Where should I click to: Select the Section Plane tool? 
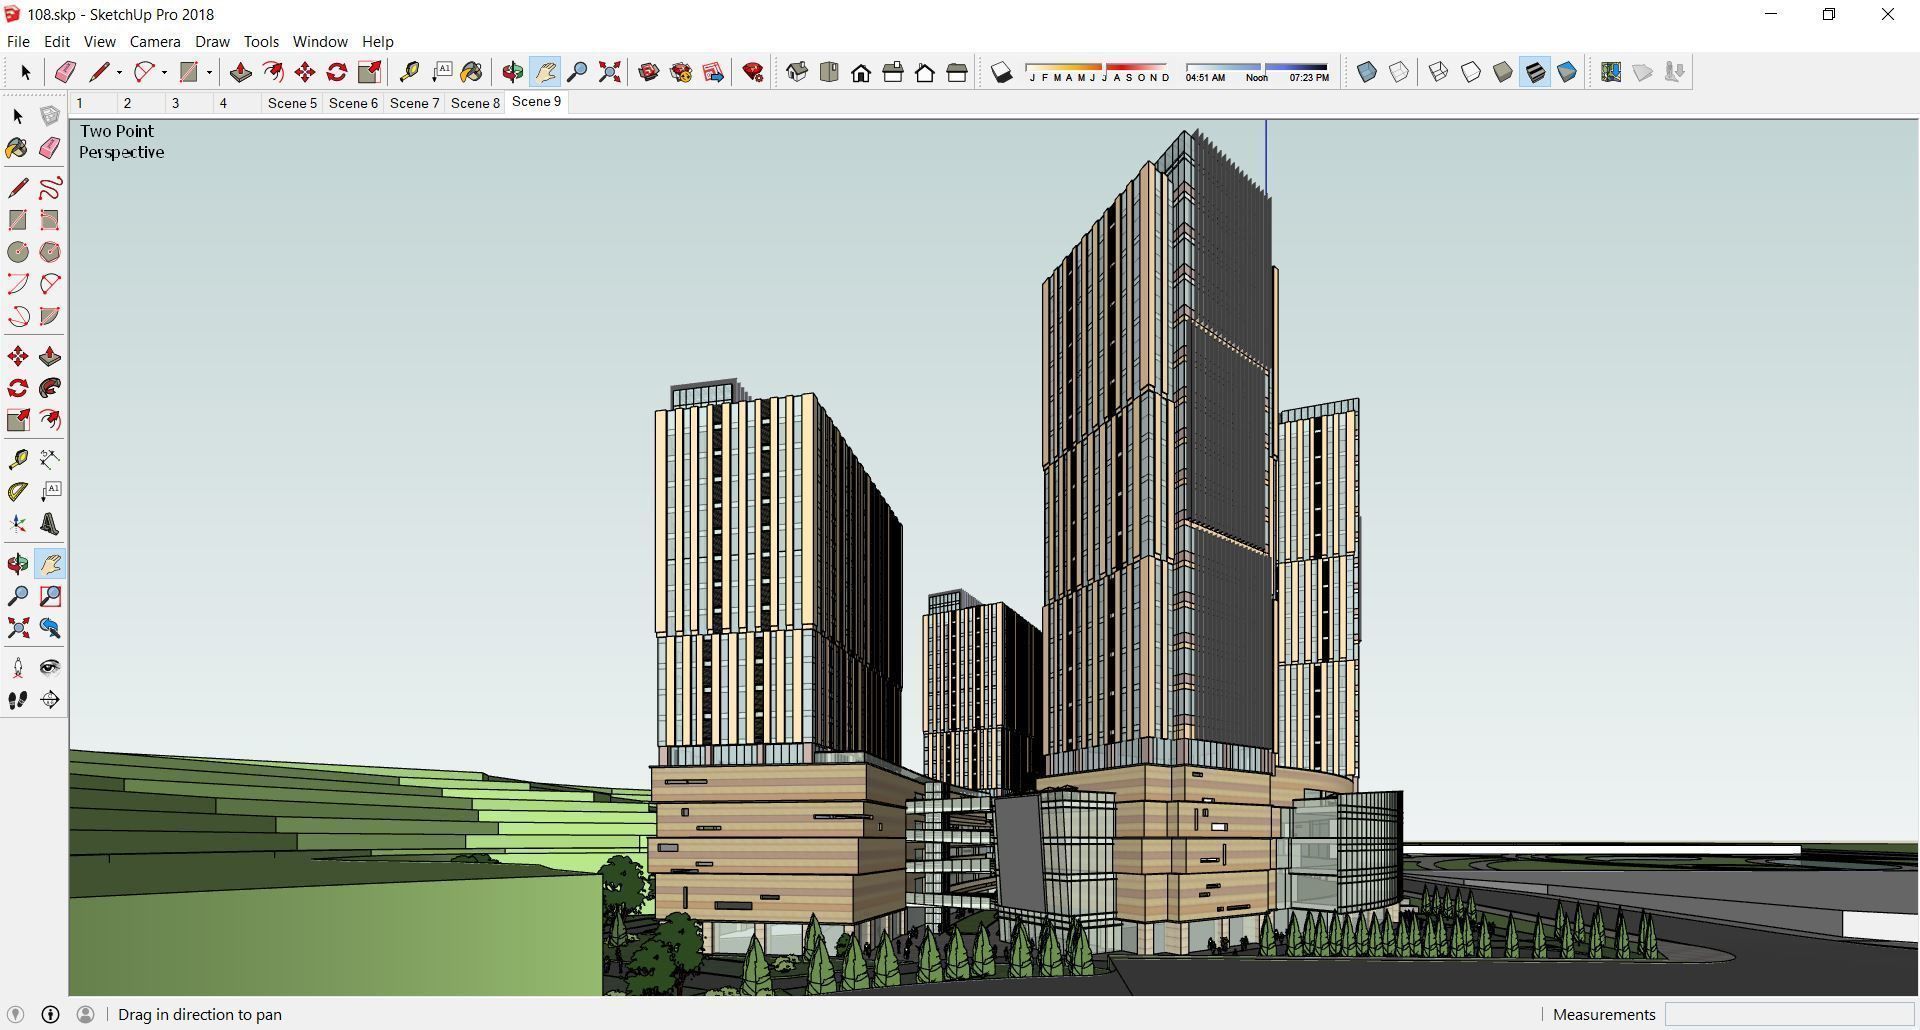(50, 700)
